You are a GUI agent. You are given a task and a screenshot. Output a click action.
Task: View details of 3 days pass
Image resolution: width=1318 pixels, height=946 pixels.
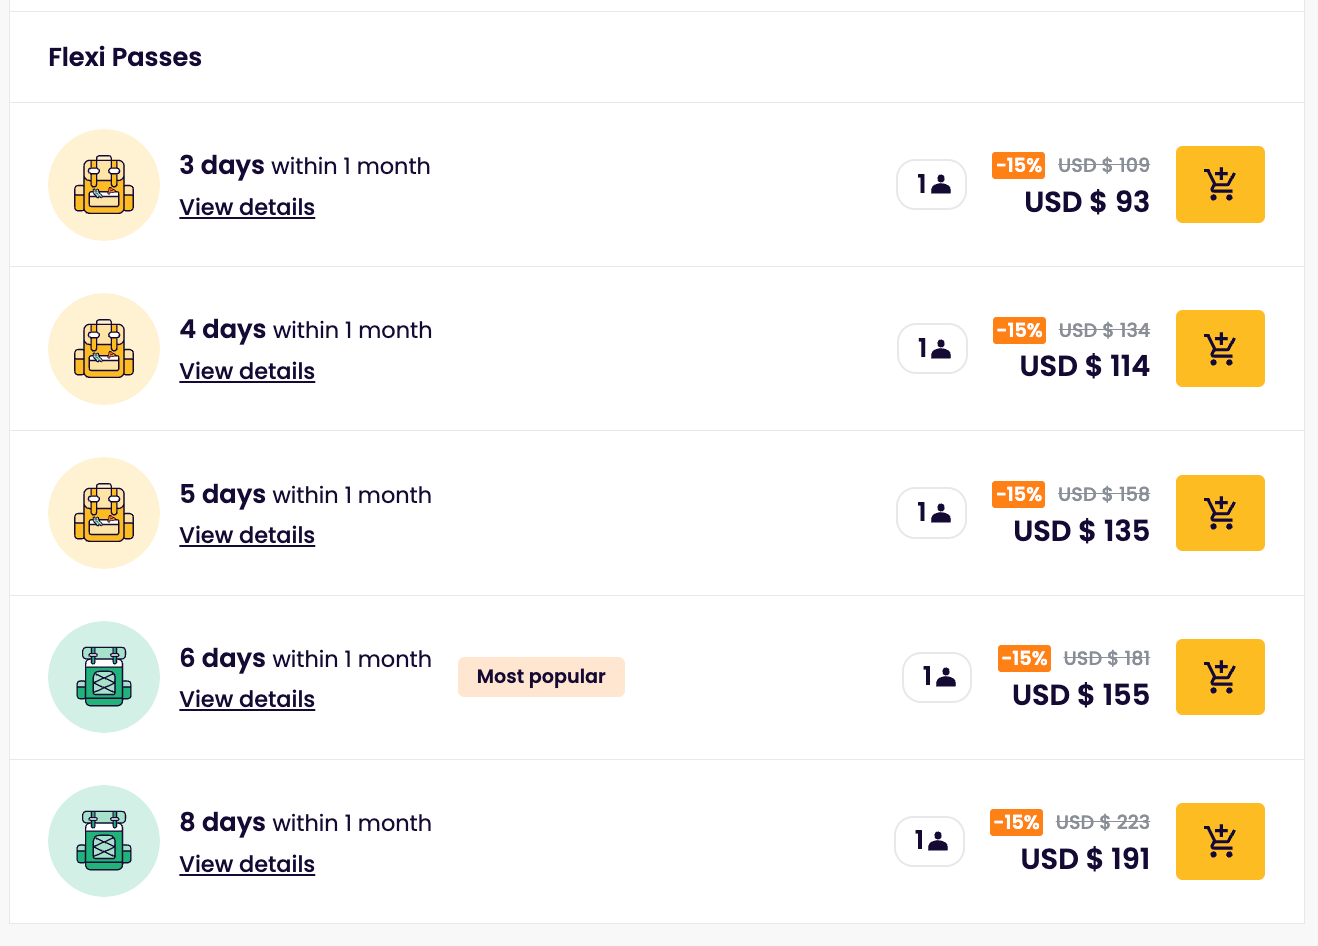pos(247,207)
